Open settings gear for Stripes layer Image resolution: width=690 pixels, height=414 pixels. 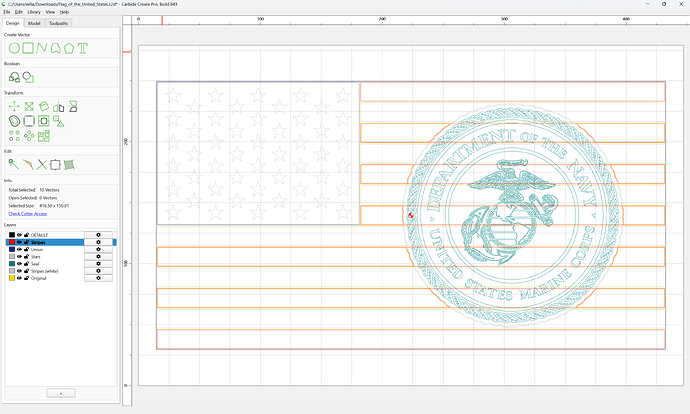98,242
